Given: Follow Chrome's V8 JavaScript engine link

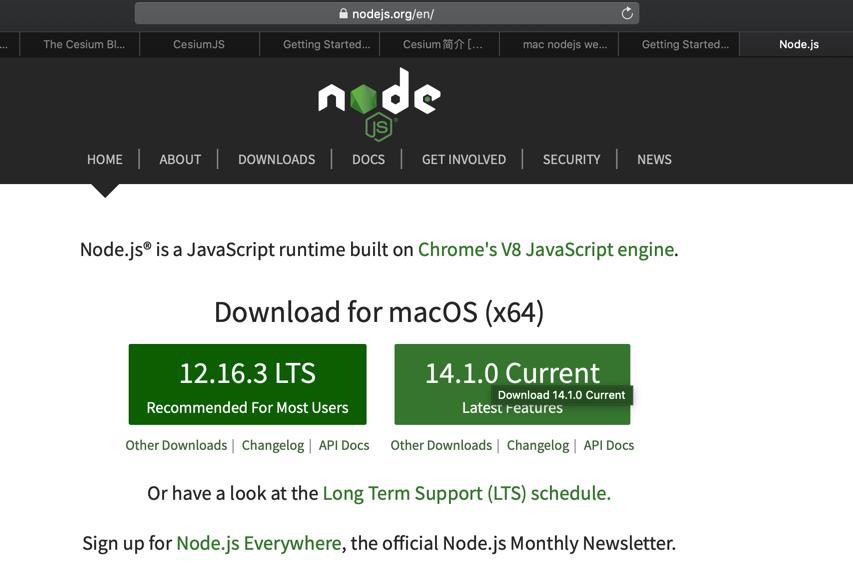Looking at the screenshot, I should (x=546, y=250).
